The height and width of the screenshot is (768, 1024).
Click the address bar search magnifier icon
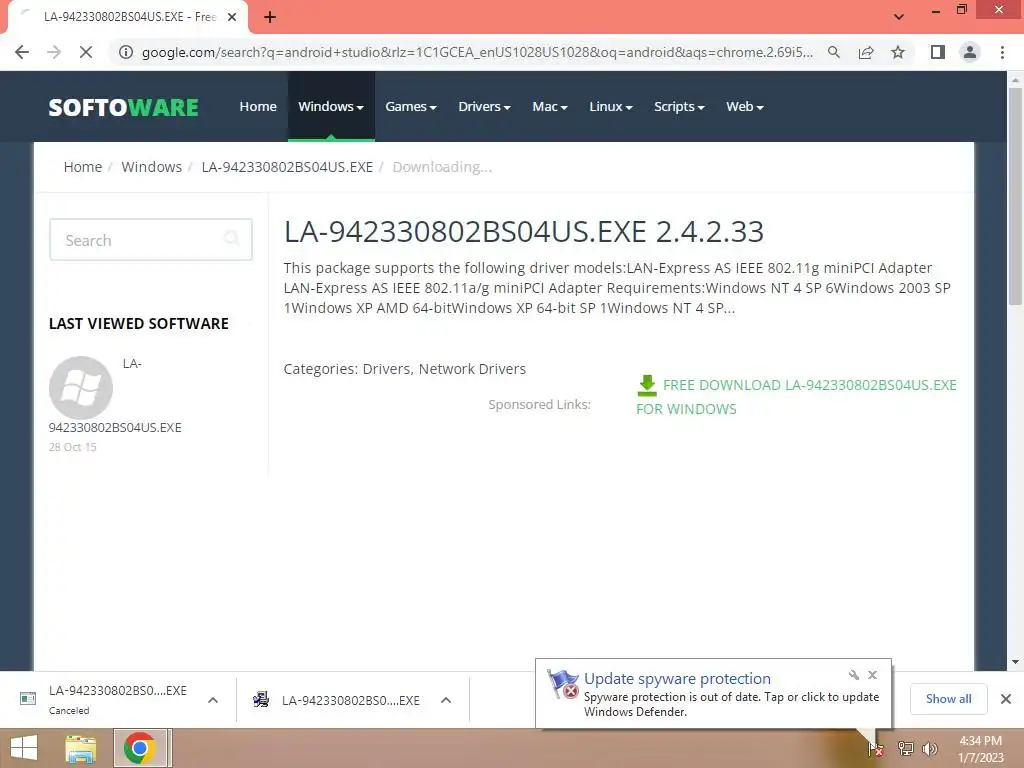834,52
